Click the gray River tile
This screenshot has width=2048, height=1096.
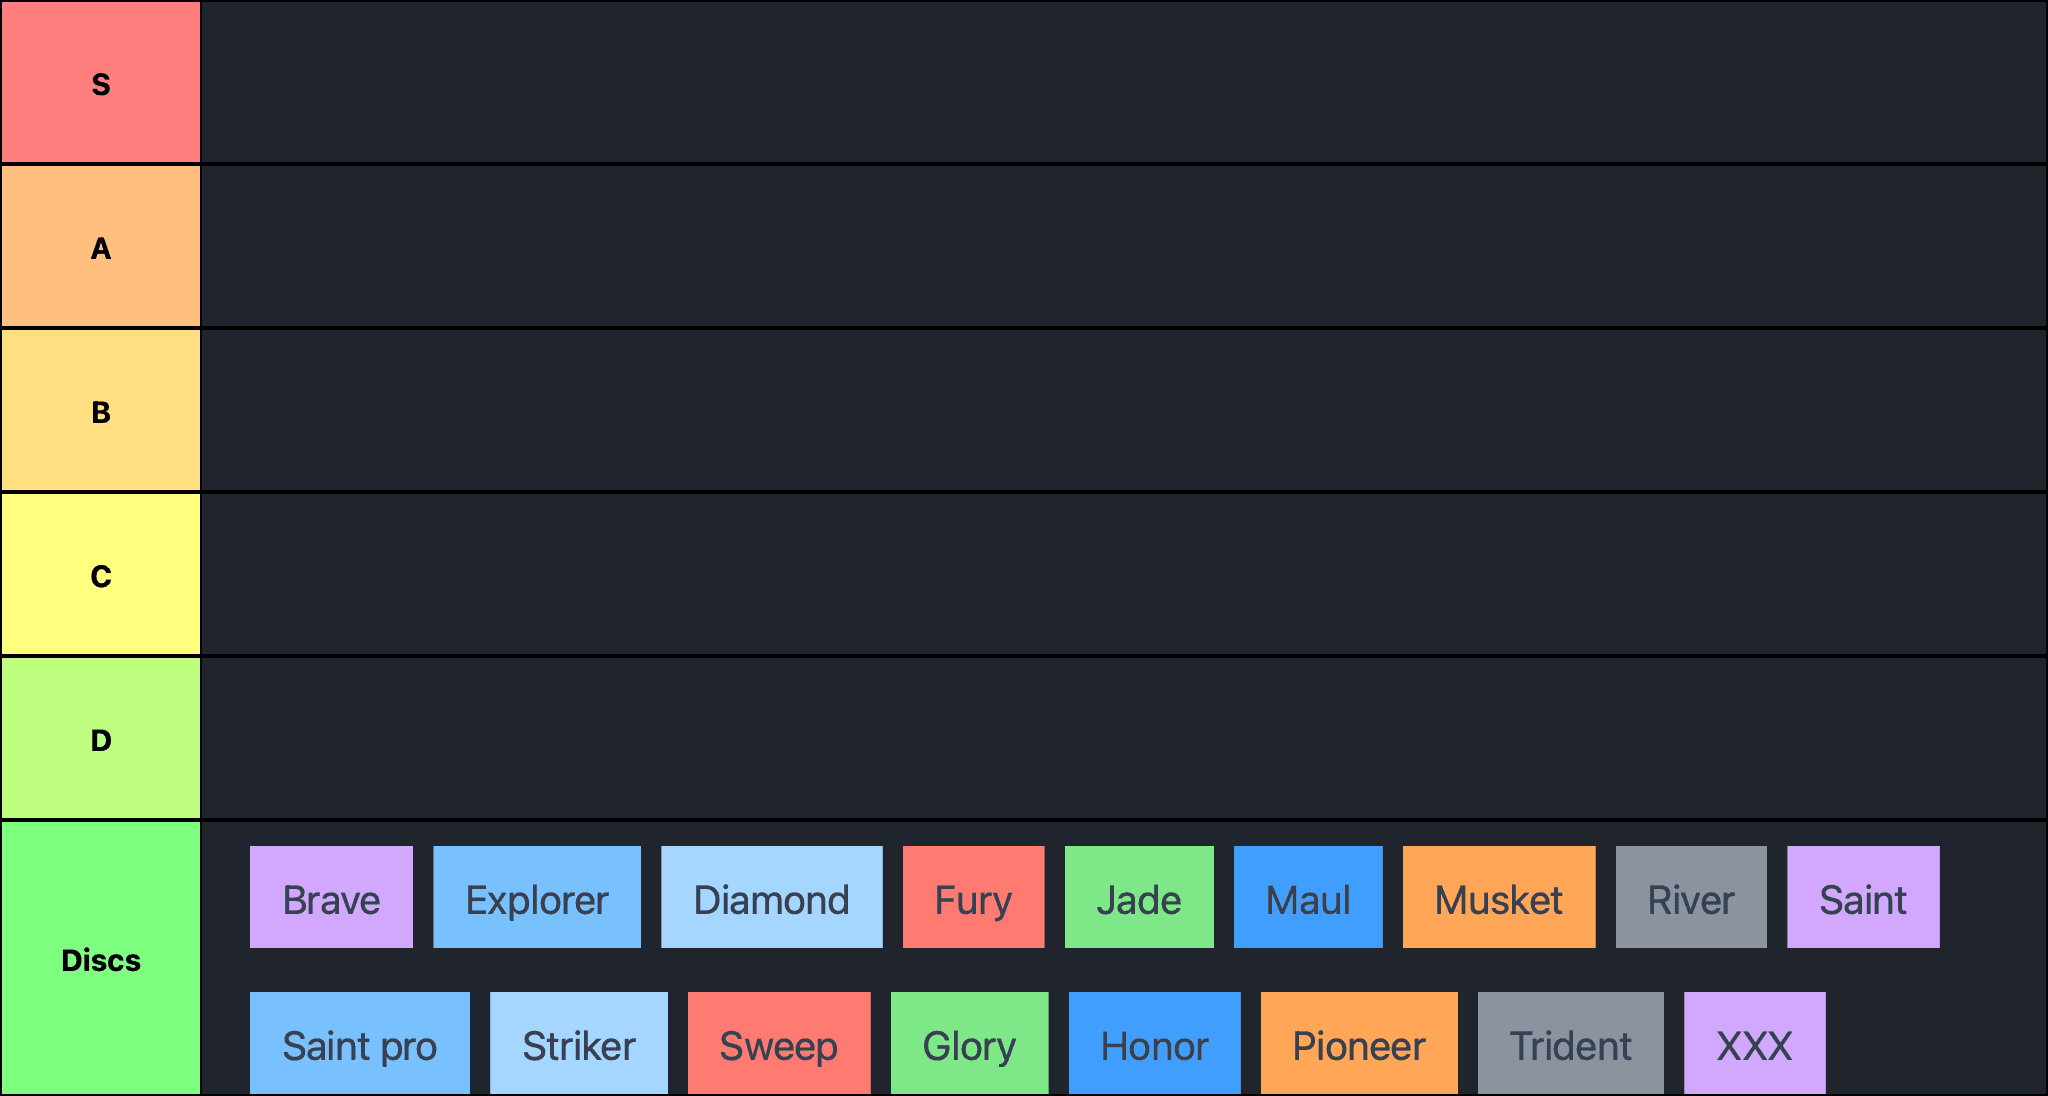(x=1691, y=897)
